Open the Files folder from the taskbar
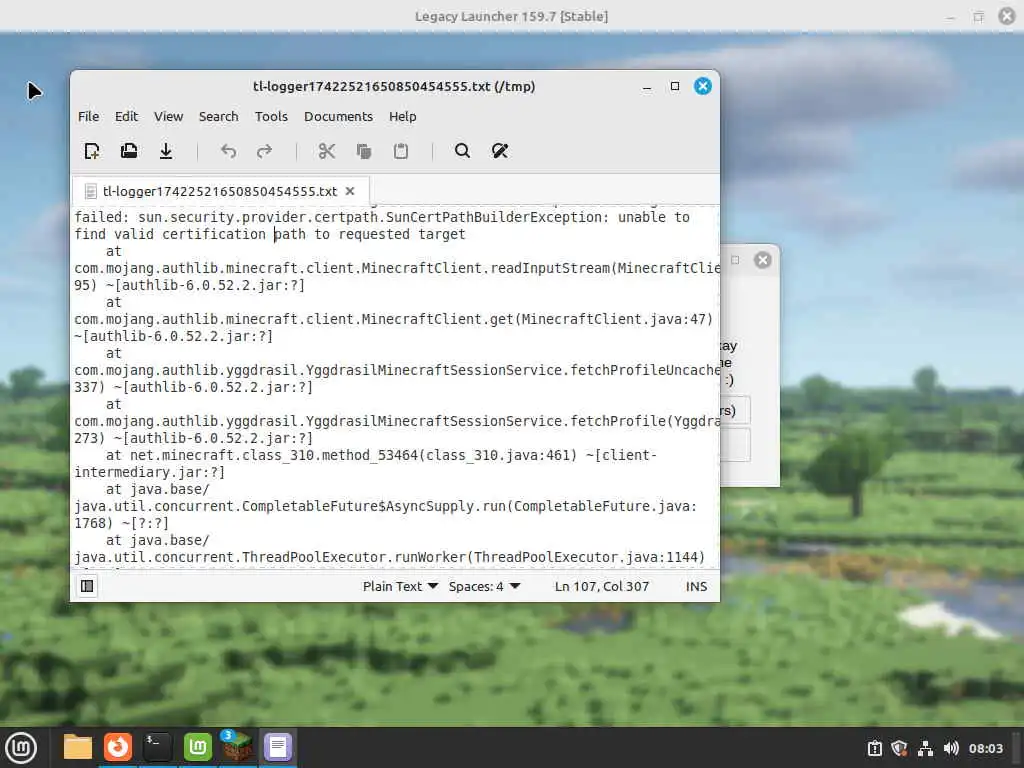This screenshot has width=1024, height=768. [x=78, y=747]
